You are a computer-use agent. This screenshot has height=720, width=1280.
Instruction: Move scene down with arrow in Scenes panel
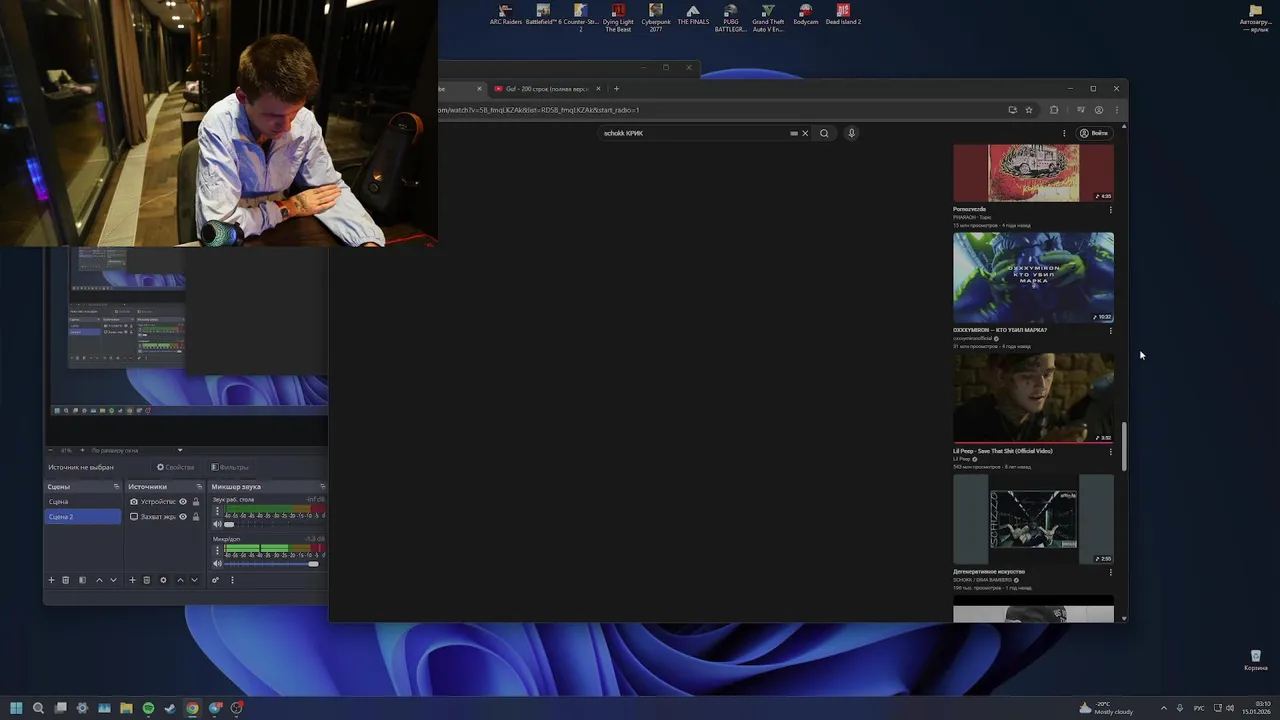point(113,580)
